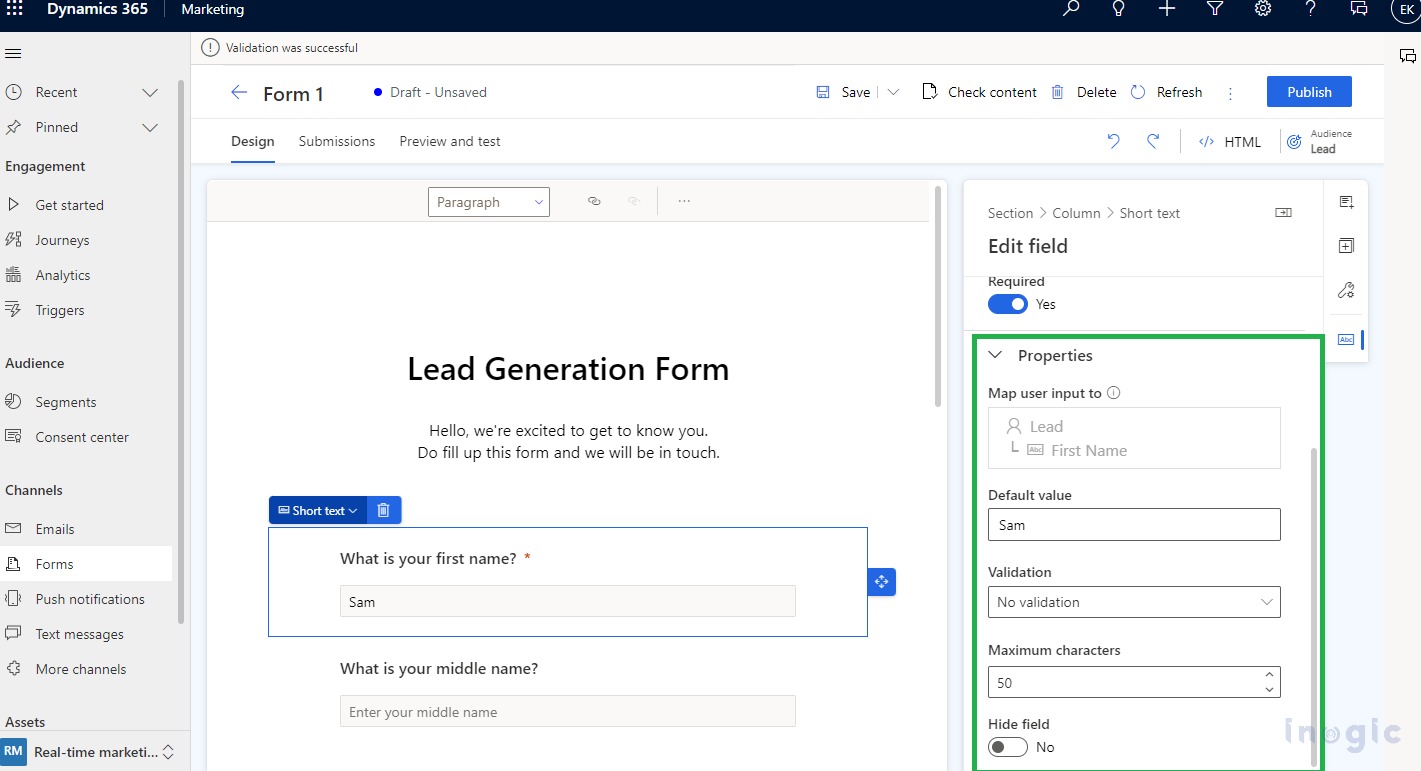This screenshot has width=1421, height=771.
Task: Click the Default value input field
Action: pos(1134,525)
